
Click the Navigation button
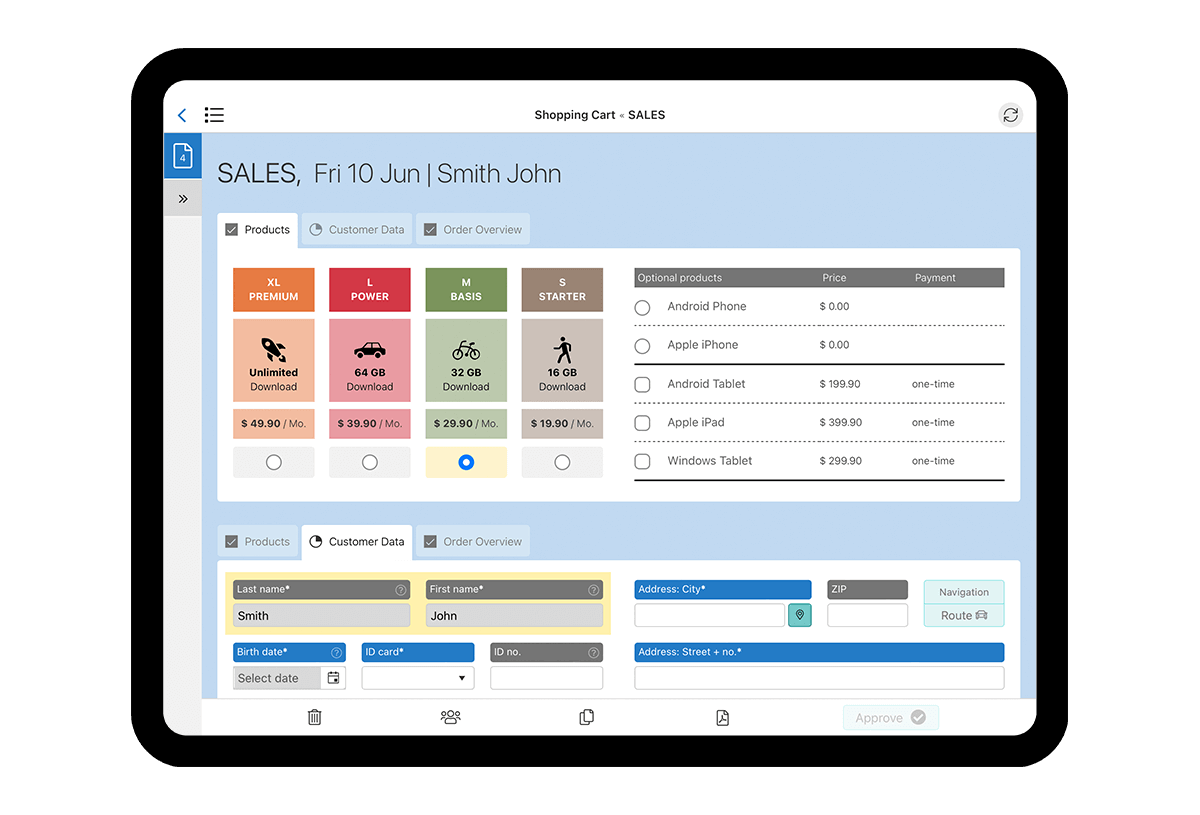tap(964, 592)
